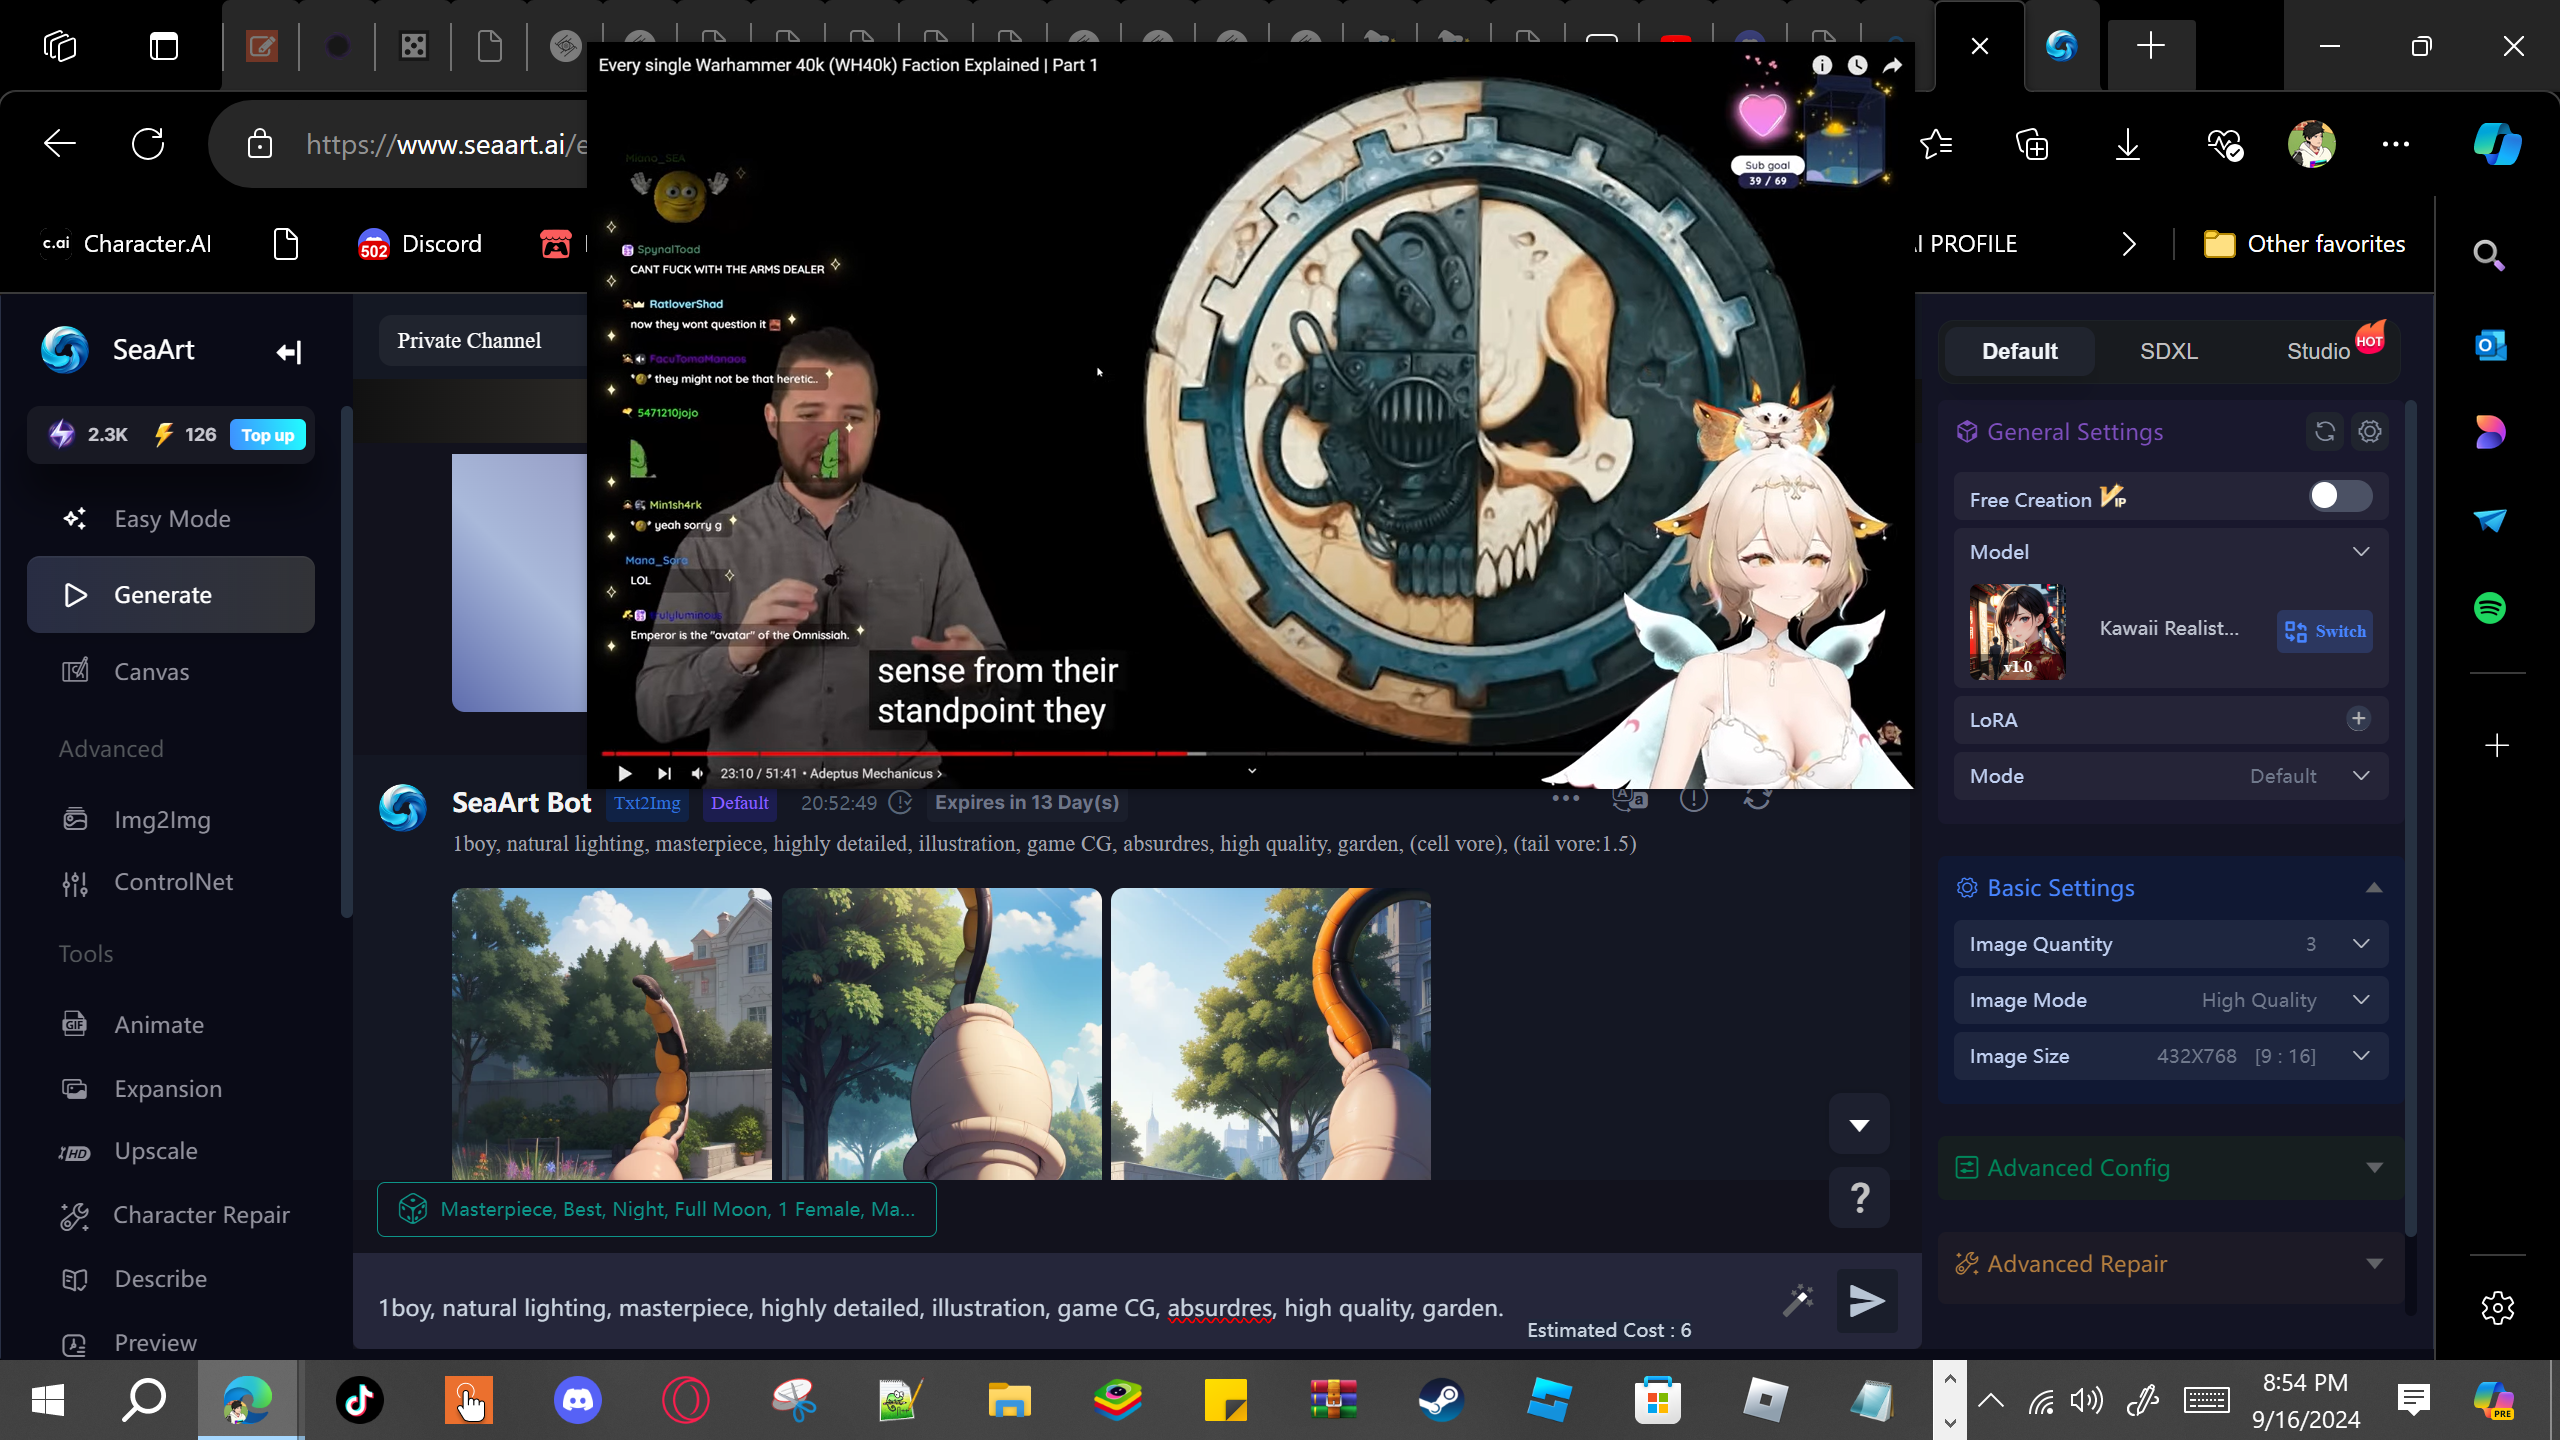Mute the overlay video volume
Viewport: 2560px width, 1440px height.
point(698,773)
